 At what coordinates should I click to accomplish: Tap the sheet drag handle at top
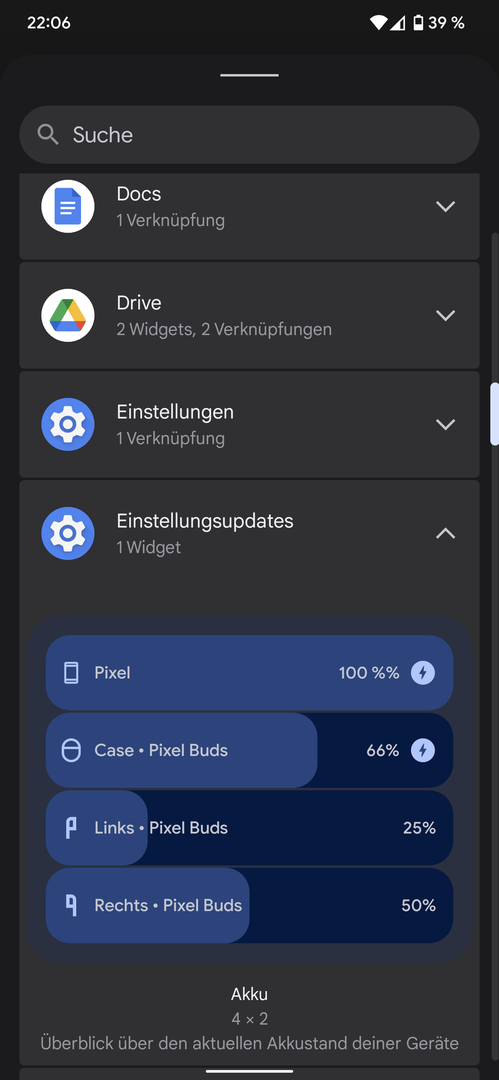pos(250,75)
